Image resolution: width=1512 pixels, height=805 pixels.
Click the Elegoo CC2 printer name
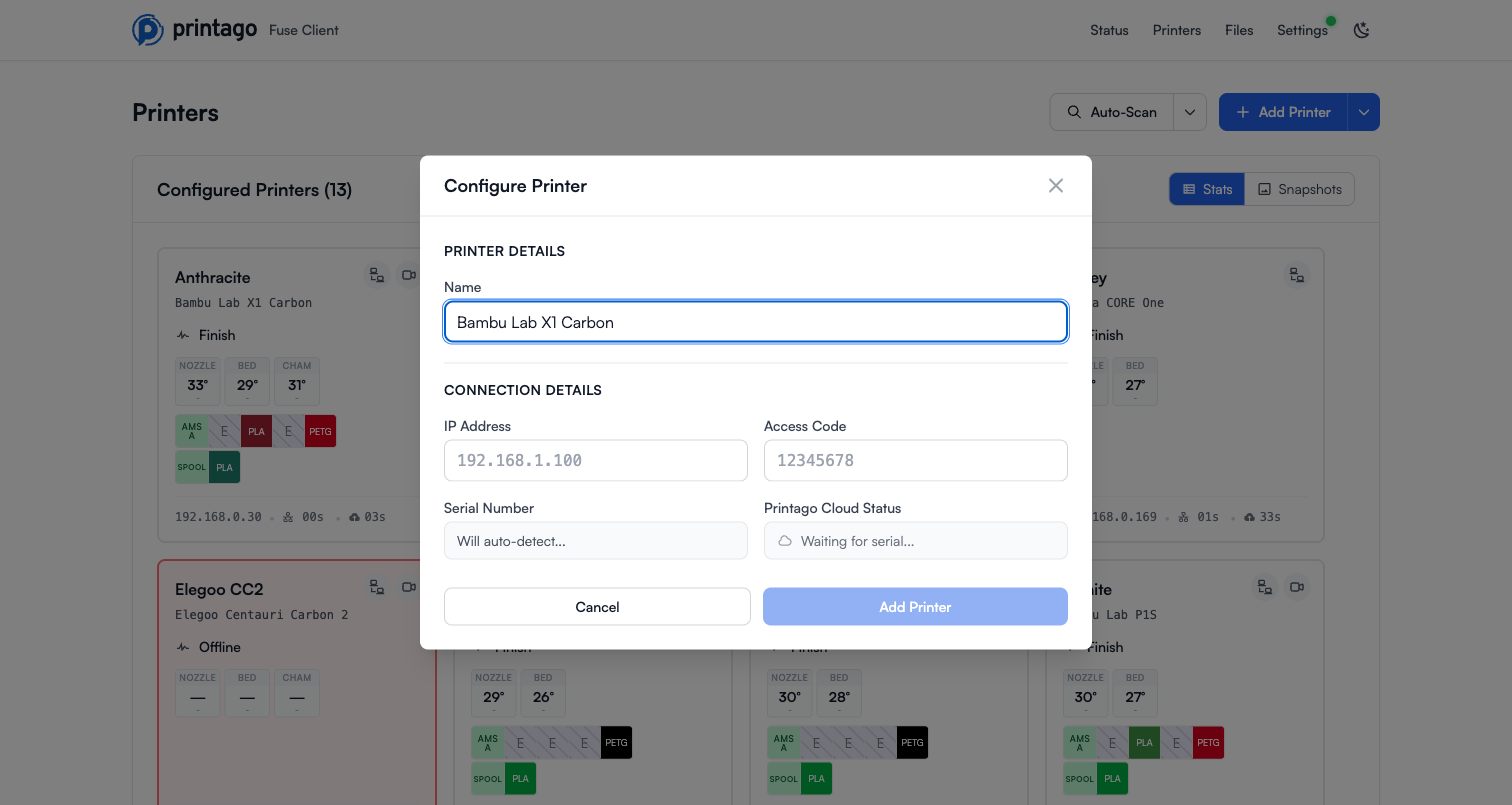(x=219, y=589)
